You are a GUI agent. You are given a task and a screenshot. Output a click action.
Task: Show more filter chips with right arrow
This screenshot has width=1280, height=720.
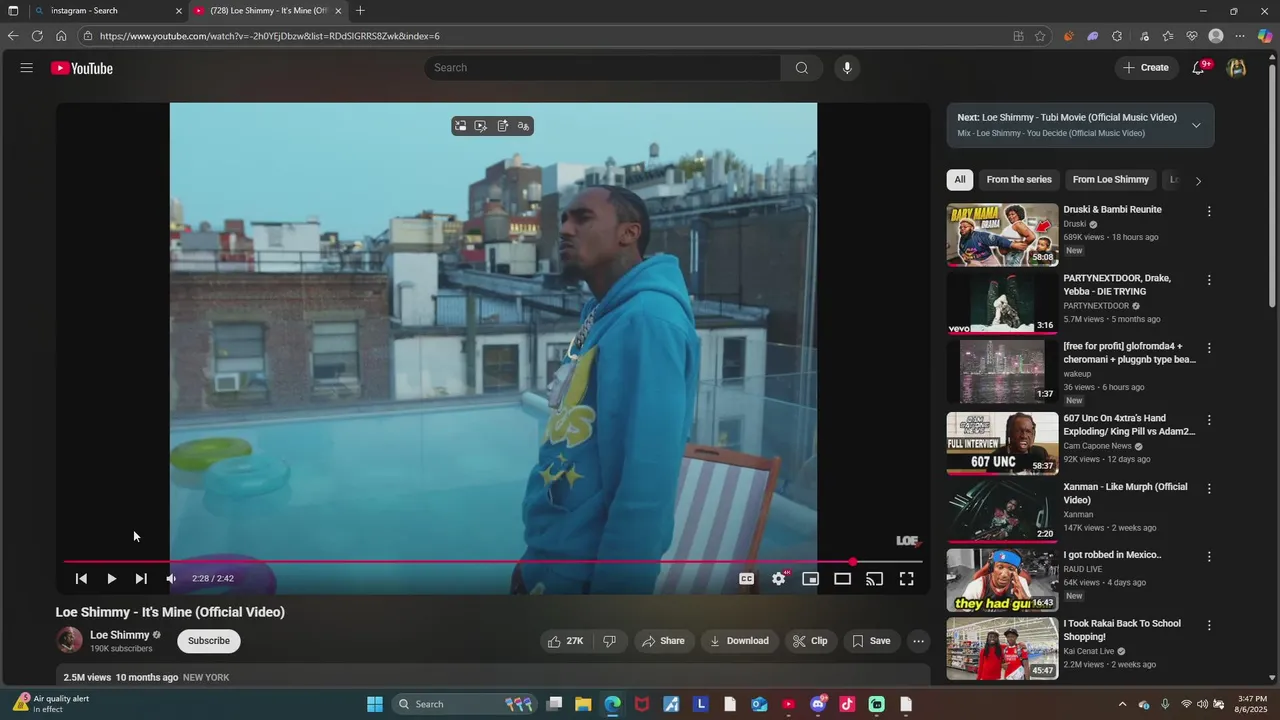click(1198, 181)
